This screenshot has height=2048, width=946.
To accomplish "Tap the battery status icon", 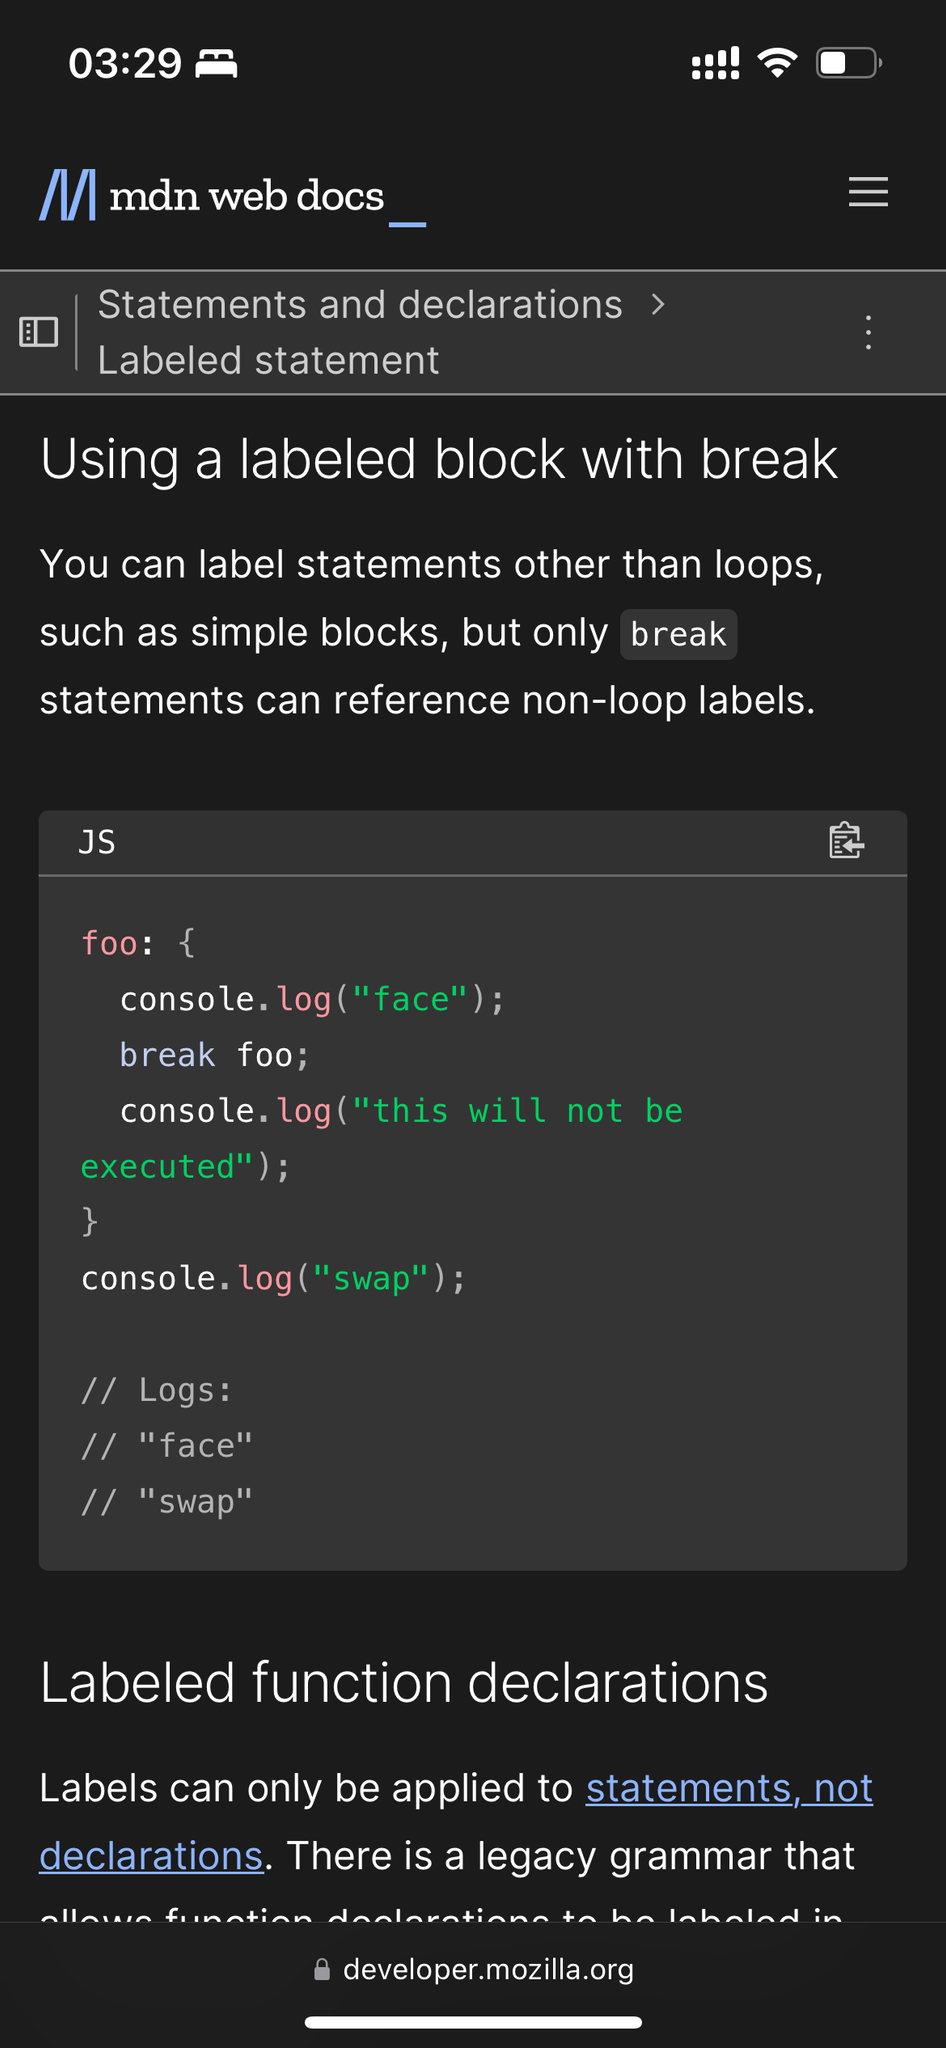I will click(x=848, y=63).
